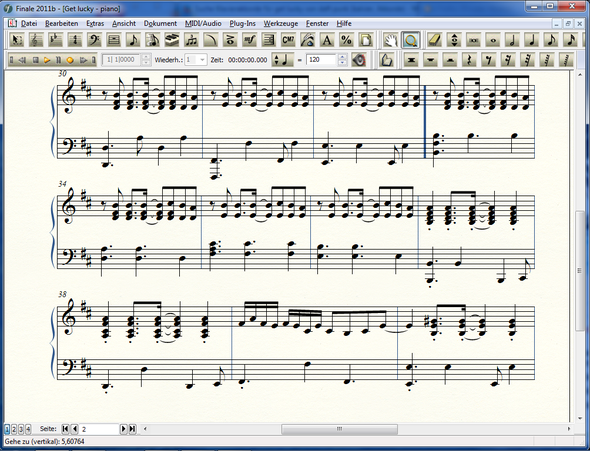Choose the quarter note duration
This screenshot has width=590, height=451.
tap(532, 39)
